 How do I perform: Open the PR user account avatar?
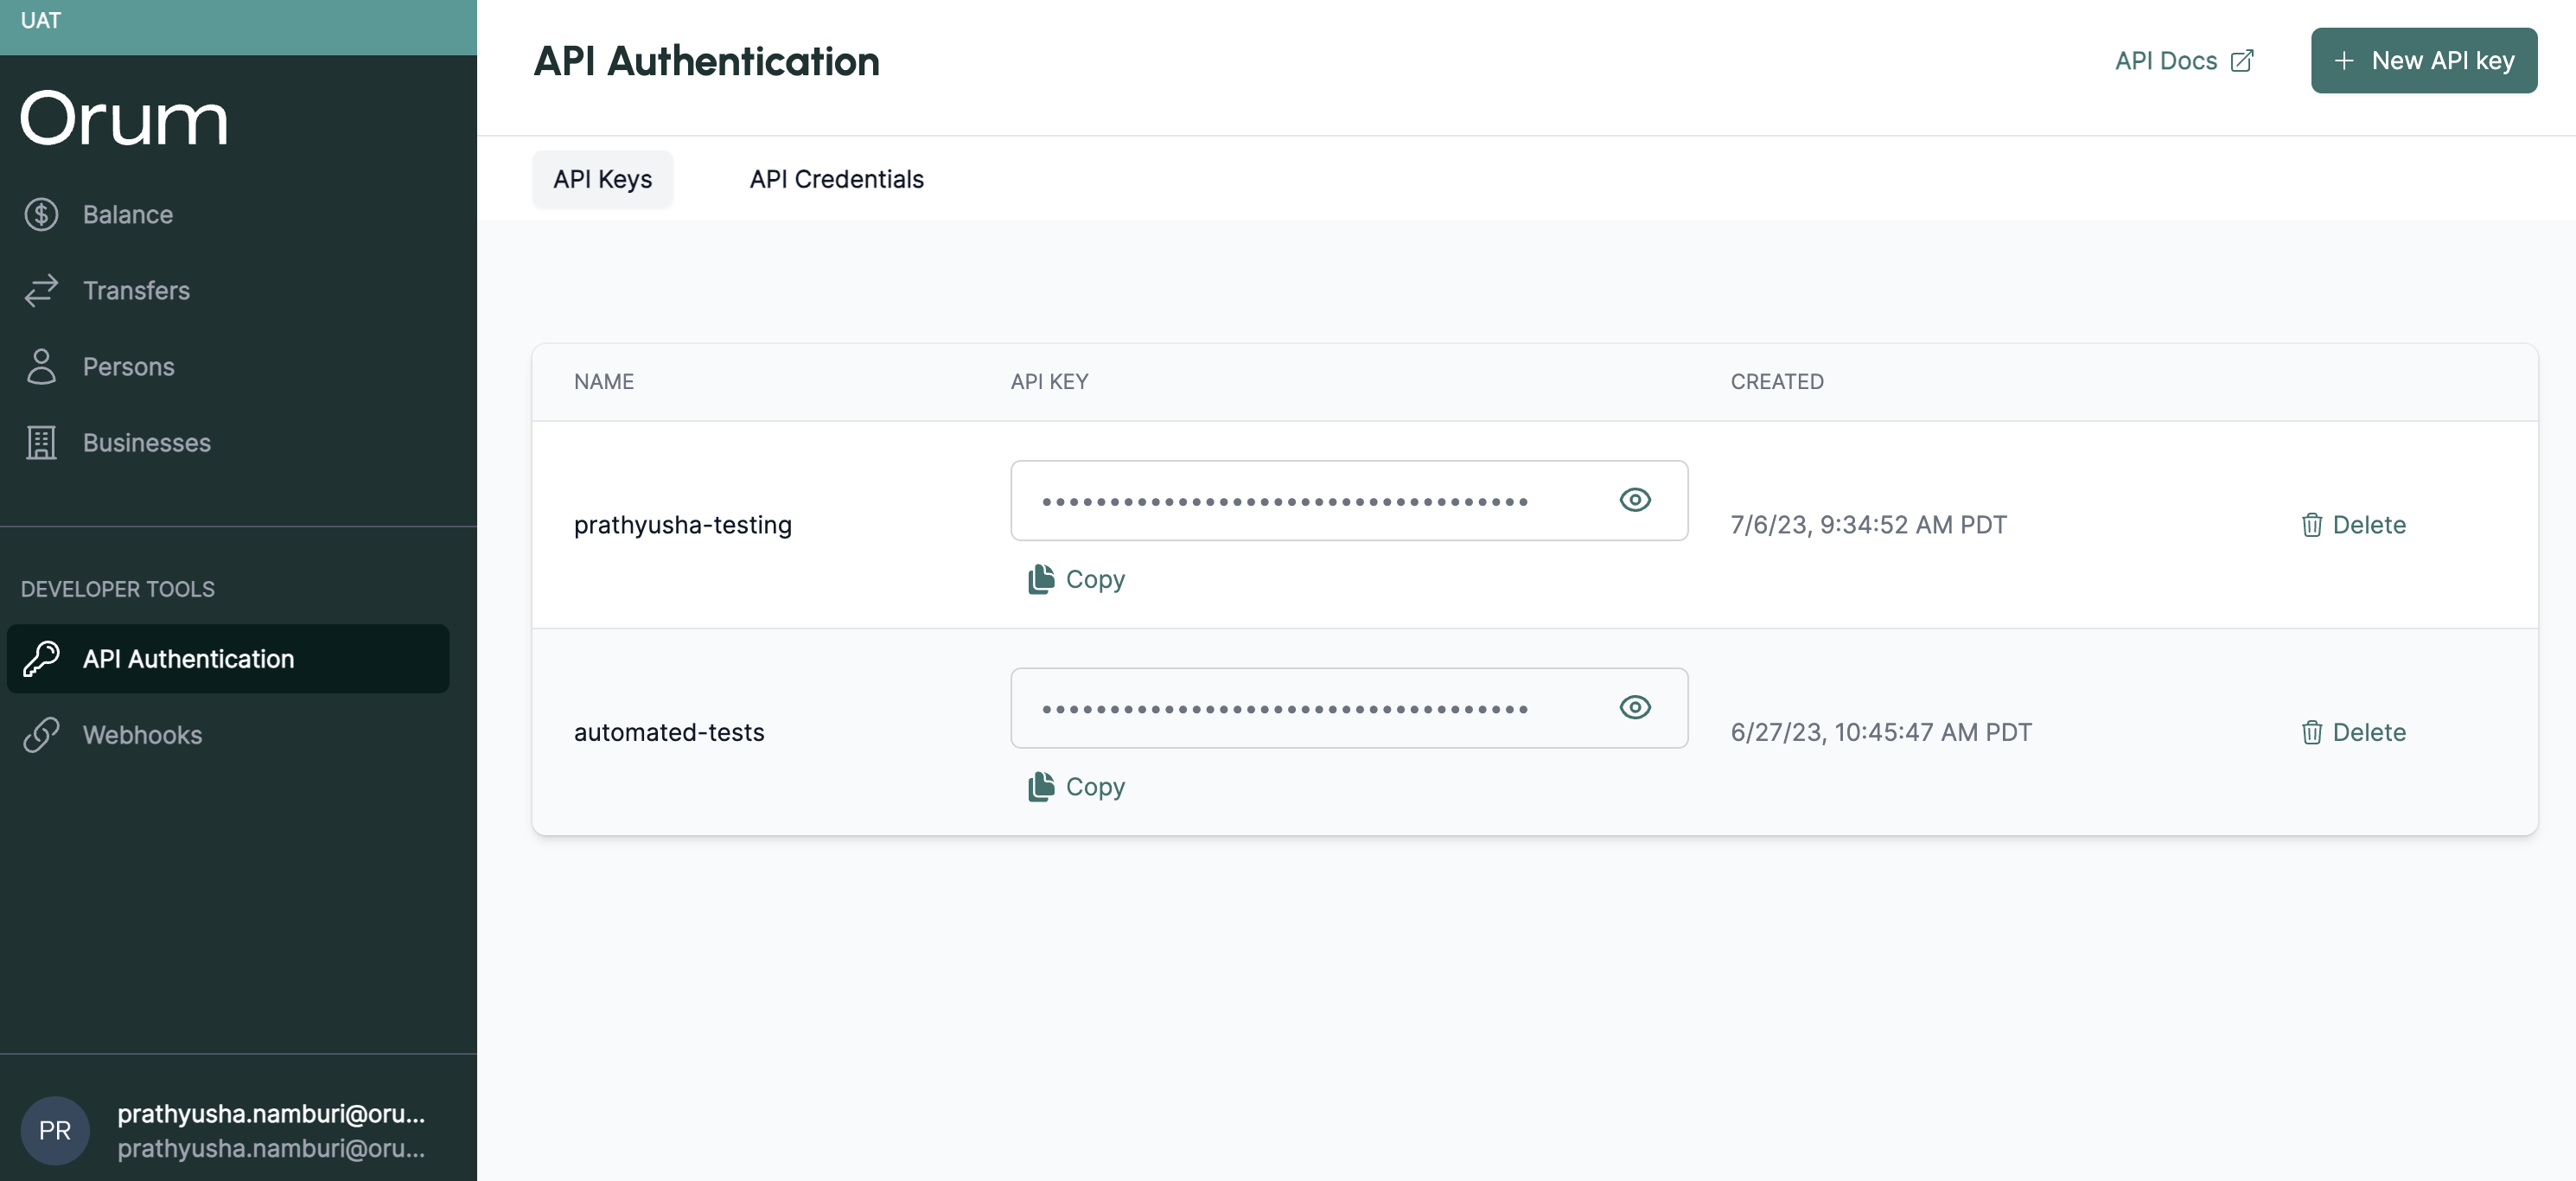click(x=55, y=1130)
